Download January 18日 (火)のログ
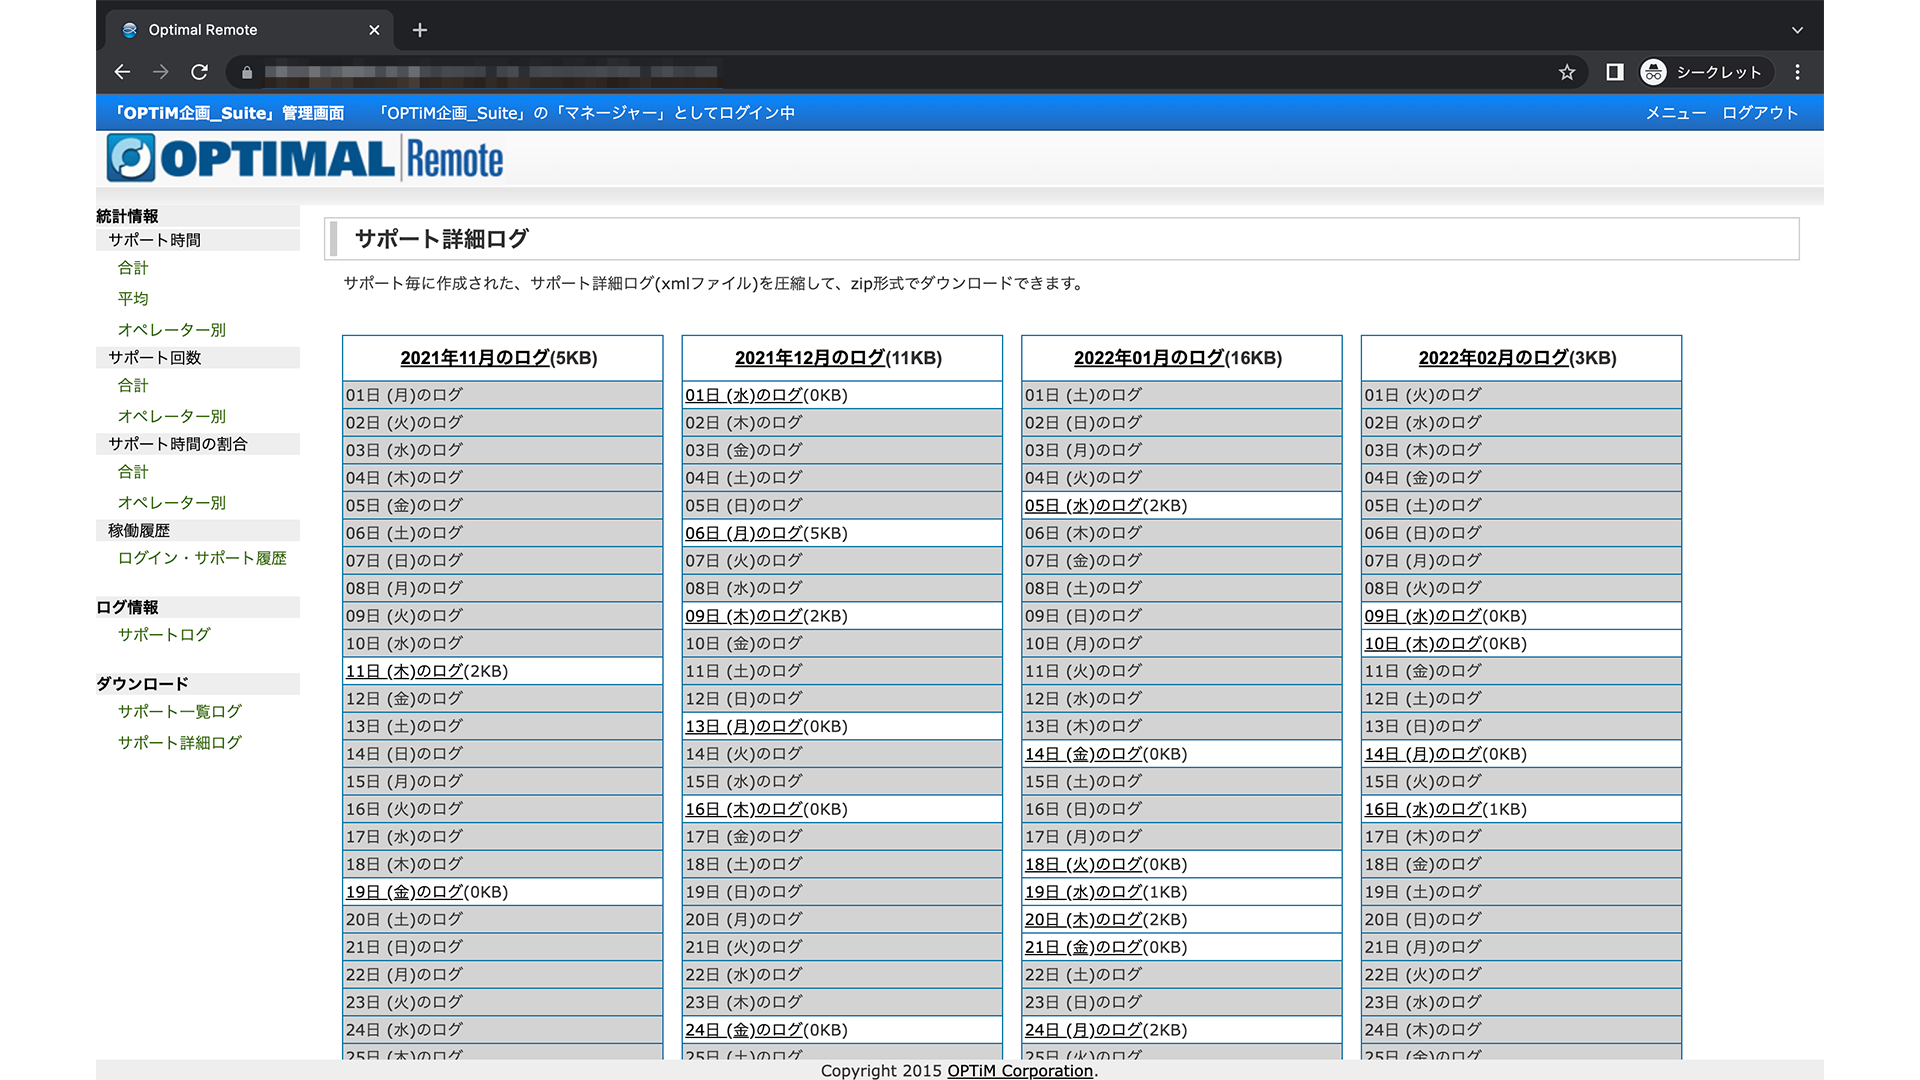 coord(1083,864)
